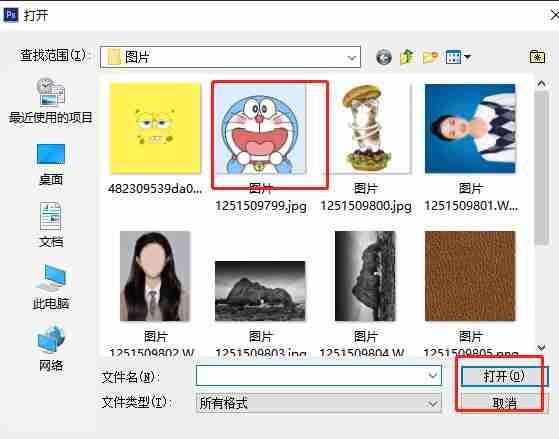
Task: Click the Photoshop icon in title bar
Action: 10,15
